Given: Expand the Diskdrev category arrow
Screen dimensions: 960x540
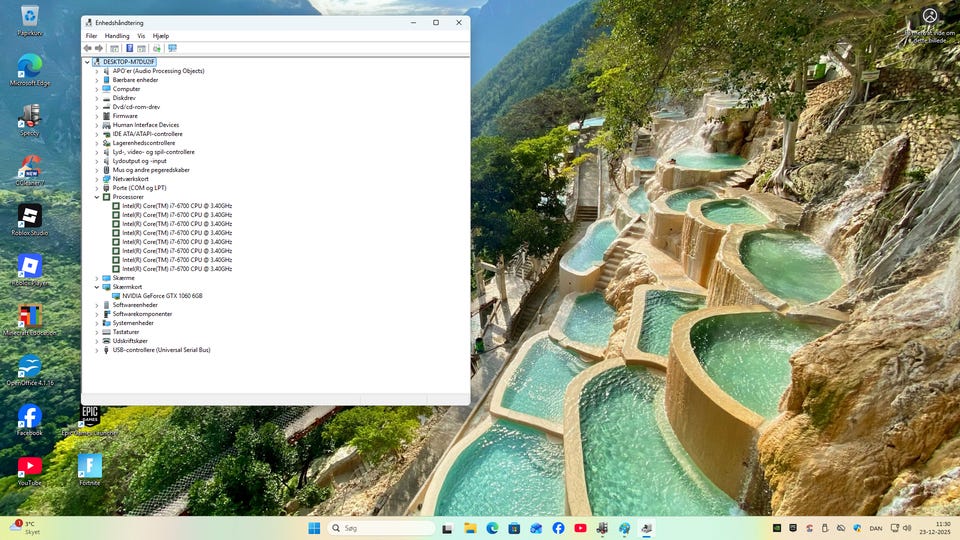Looking at the screenshot, I should [97, 98].
